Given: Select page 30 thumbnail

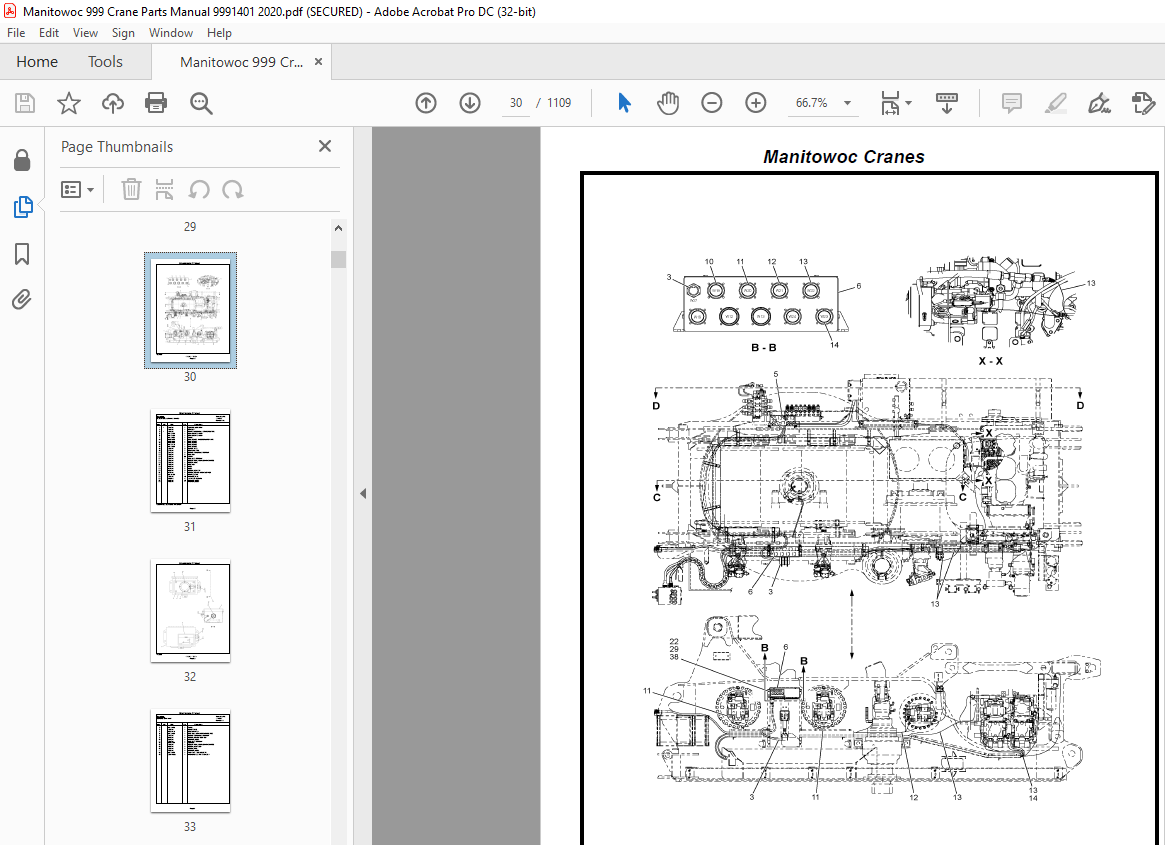Looking at the screenshot, I should [x=190, y=310].
